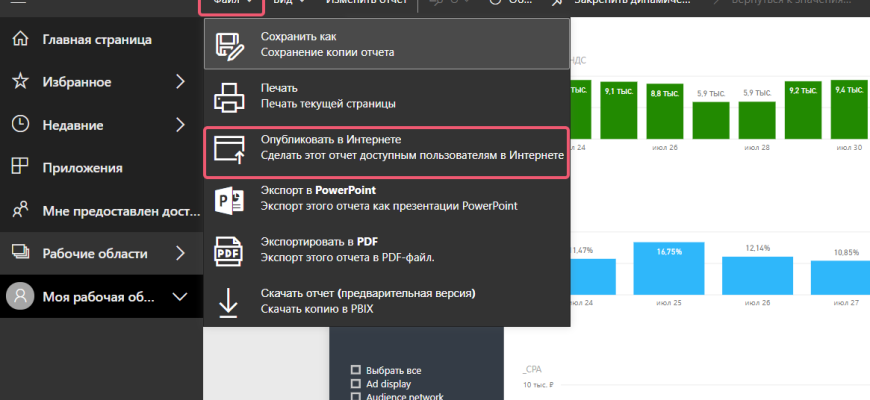Expand the Избранное chevron
Viewport: 870px width, 400px height.
[x=180, y=81]
